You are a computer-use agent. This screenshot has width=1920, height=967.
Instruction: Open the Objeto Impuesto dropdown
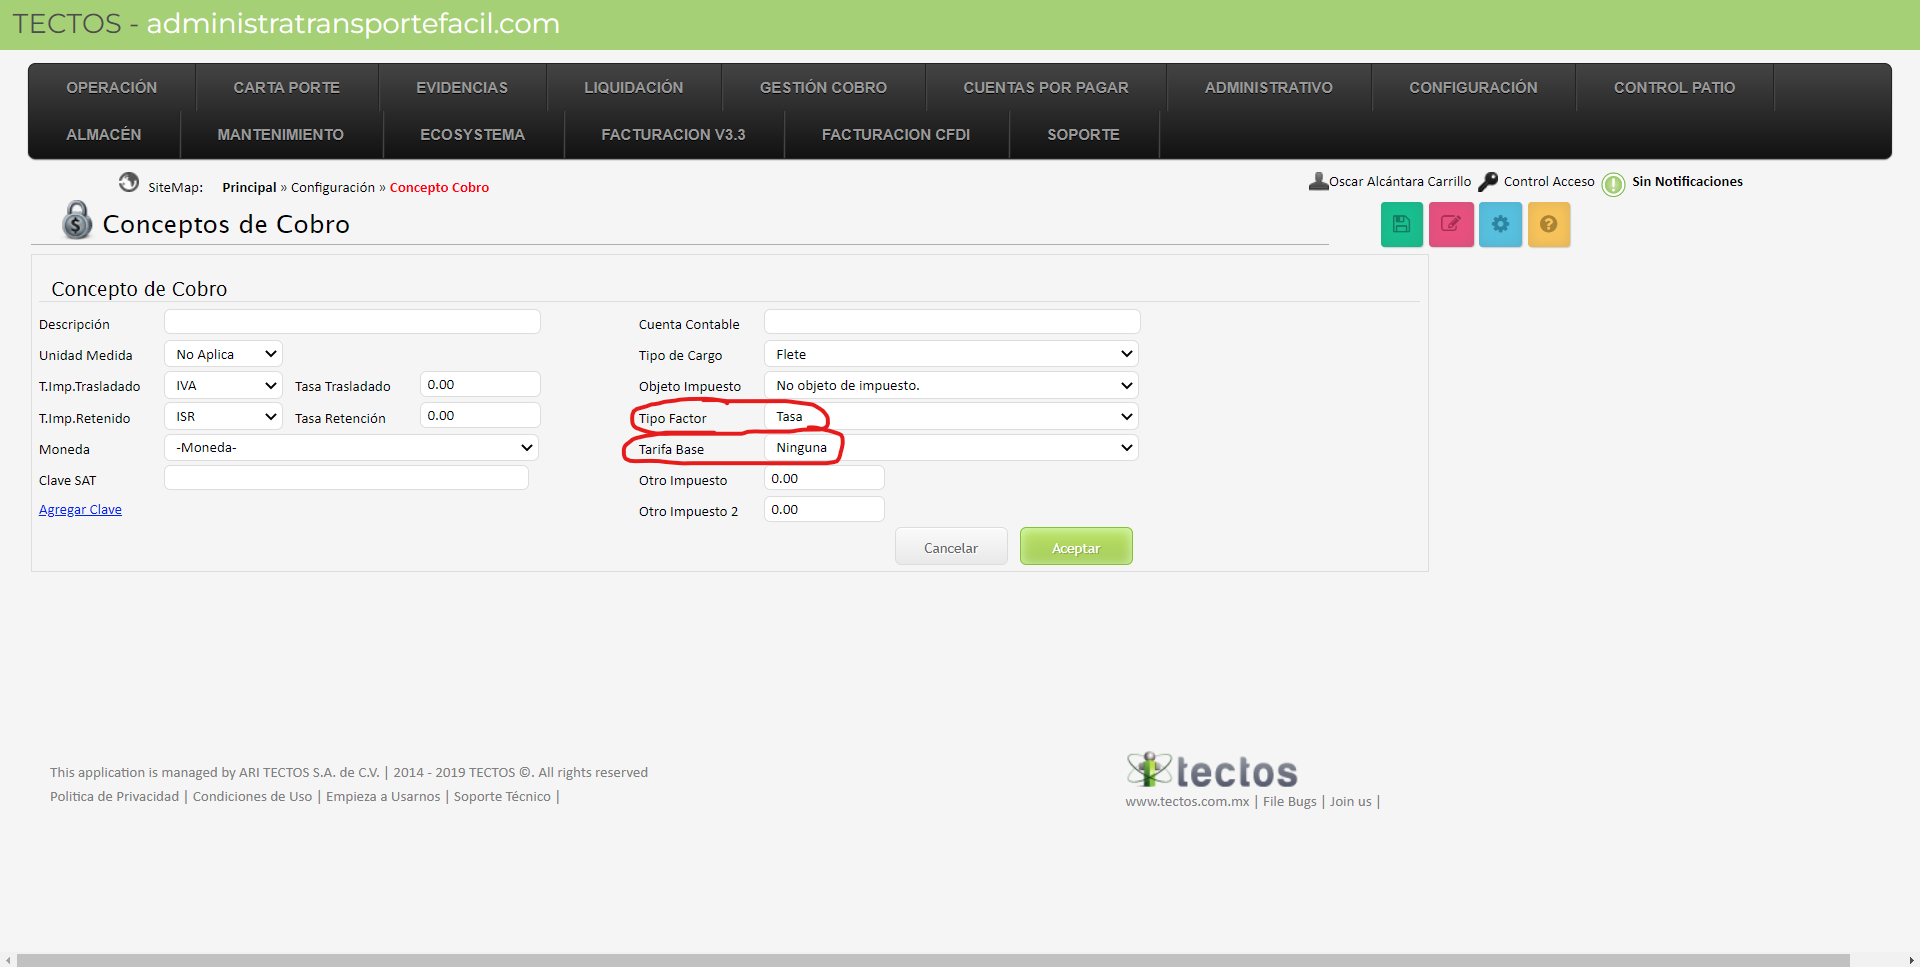click(x=950, y=386)
